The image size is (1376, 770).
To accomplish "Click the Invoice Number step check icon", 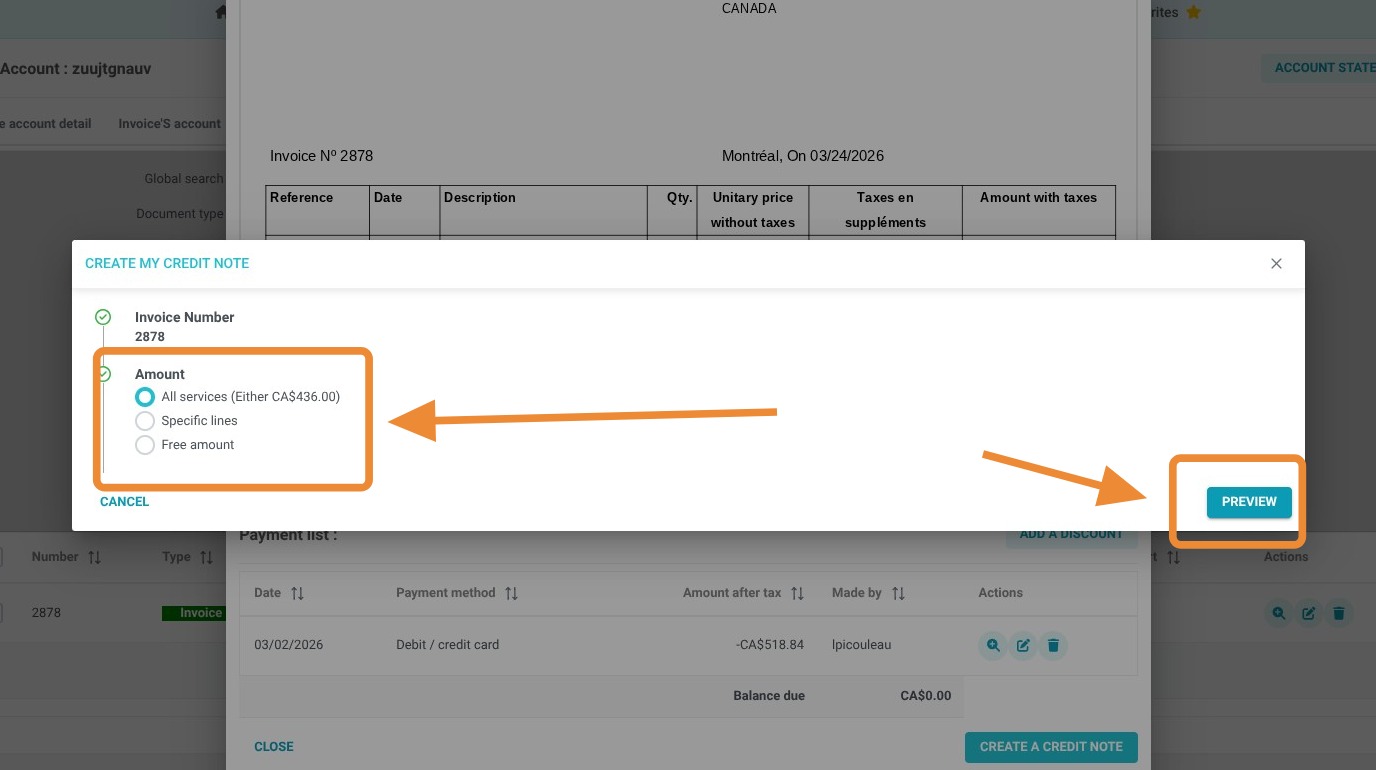I will (103, 317).
